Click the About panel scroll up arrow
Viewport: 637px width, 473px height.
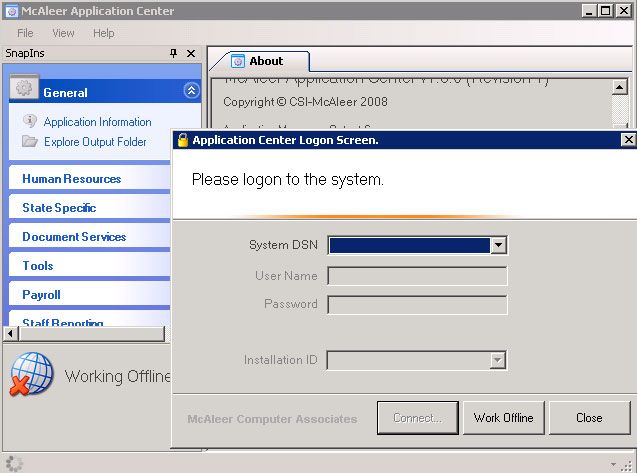pos(620,87)
